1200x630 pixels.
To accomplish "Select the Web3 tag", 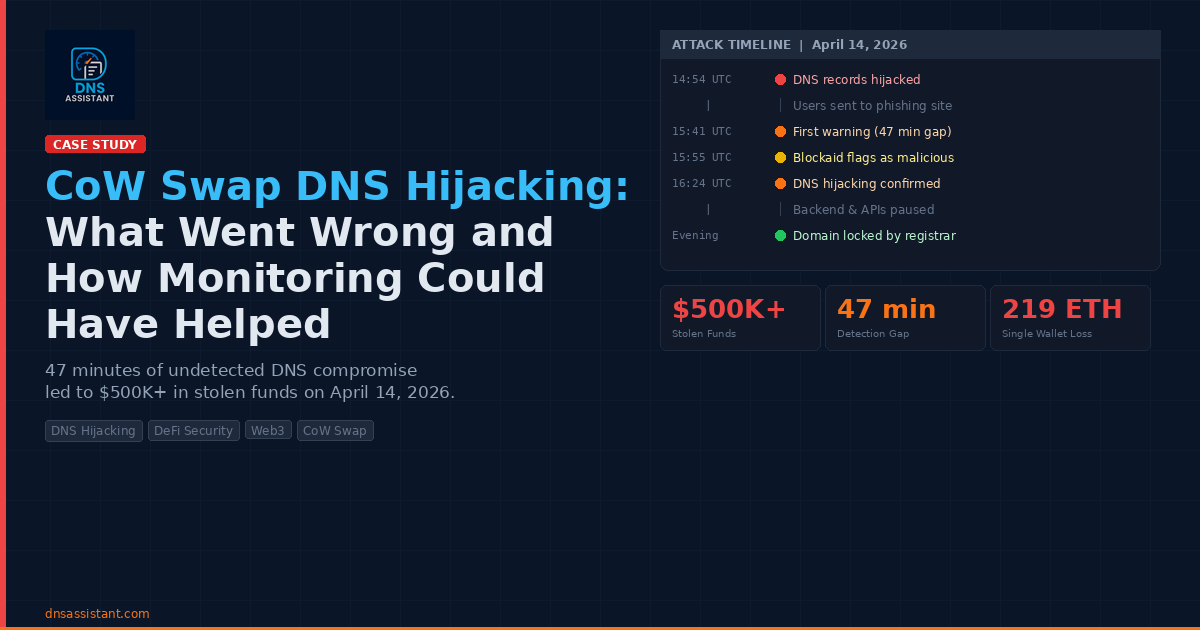I will click(268, 431).
